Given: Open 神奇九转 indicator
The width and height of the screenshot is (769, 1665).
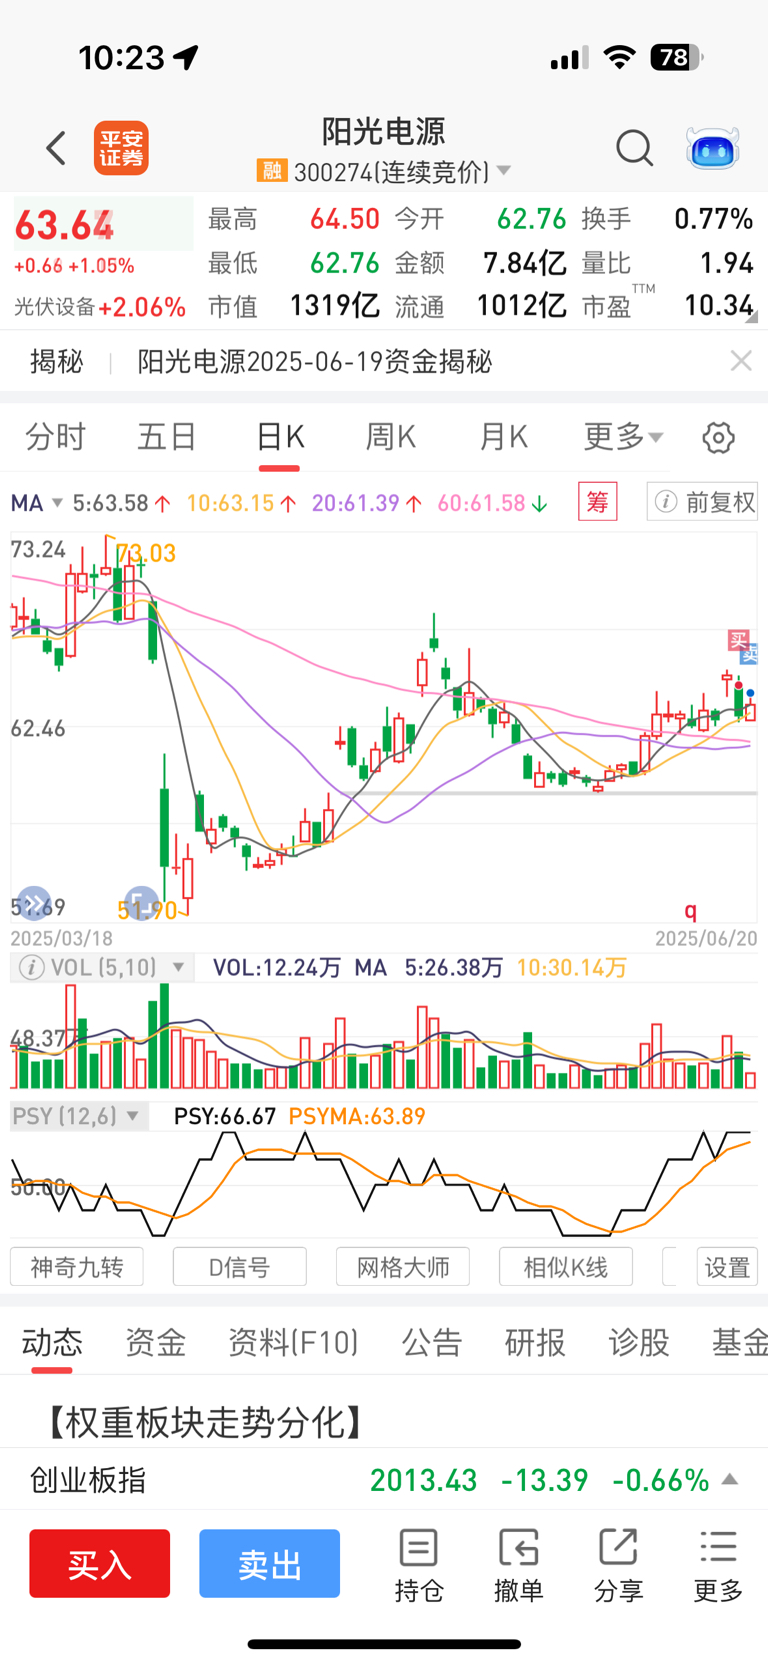Looking at the screenshot, I should point(77,1267).
